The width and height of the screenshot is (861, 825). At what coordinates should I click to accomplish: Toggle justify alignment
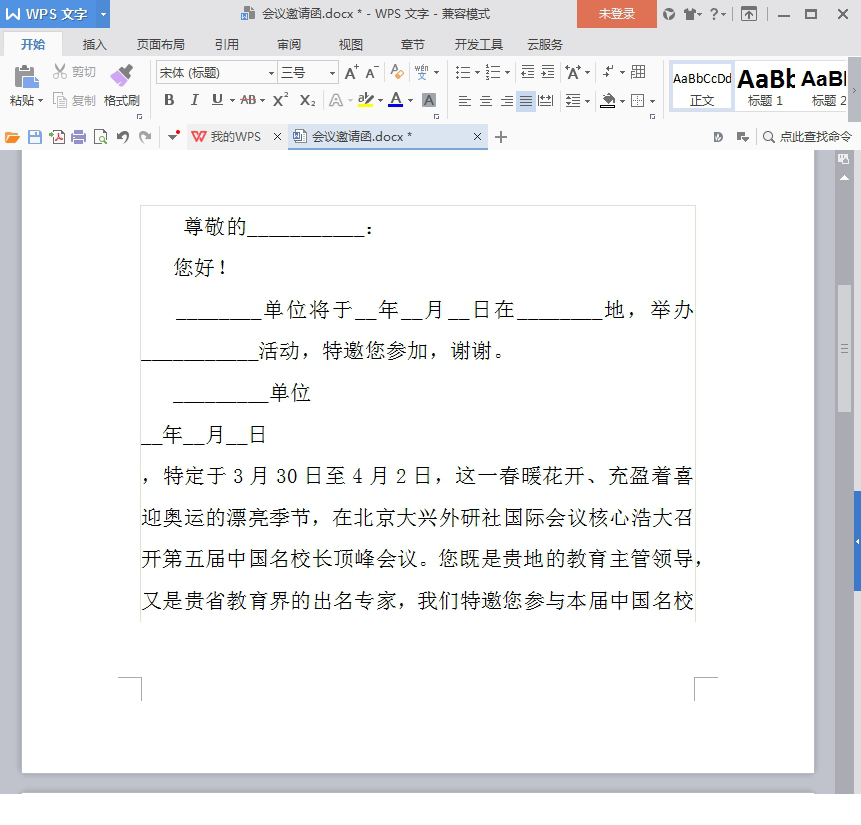point(526,101)
